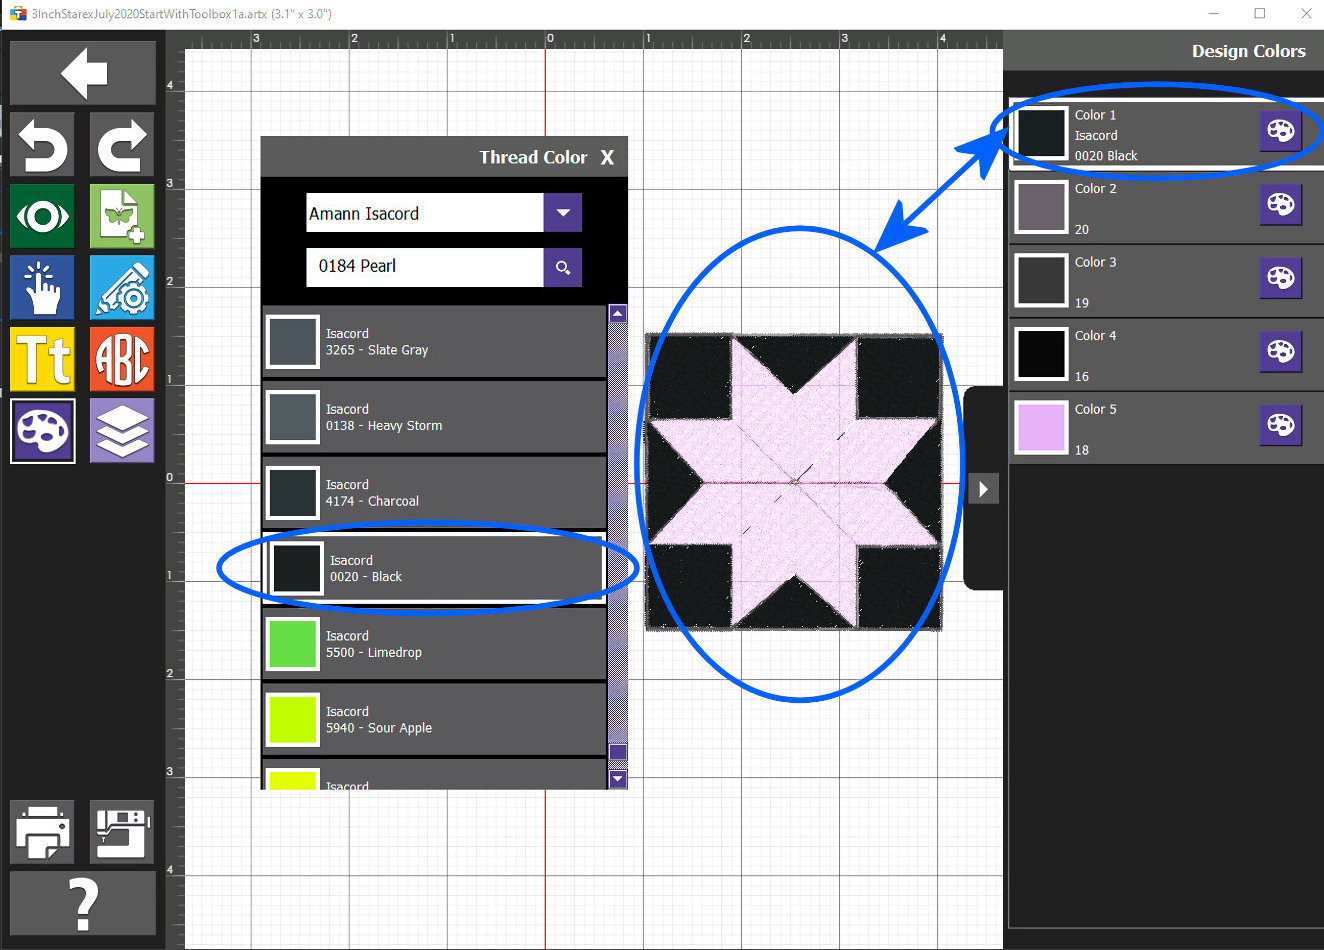Open the orange ABC monogram tool
This screenshot has width=1324, height=950.
point(122,359)
